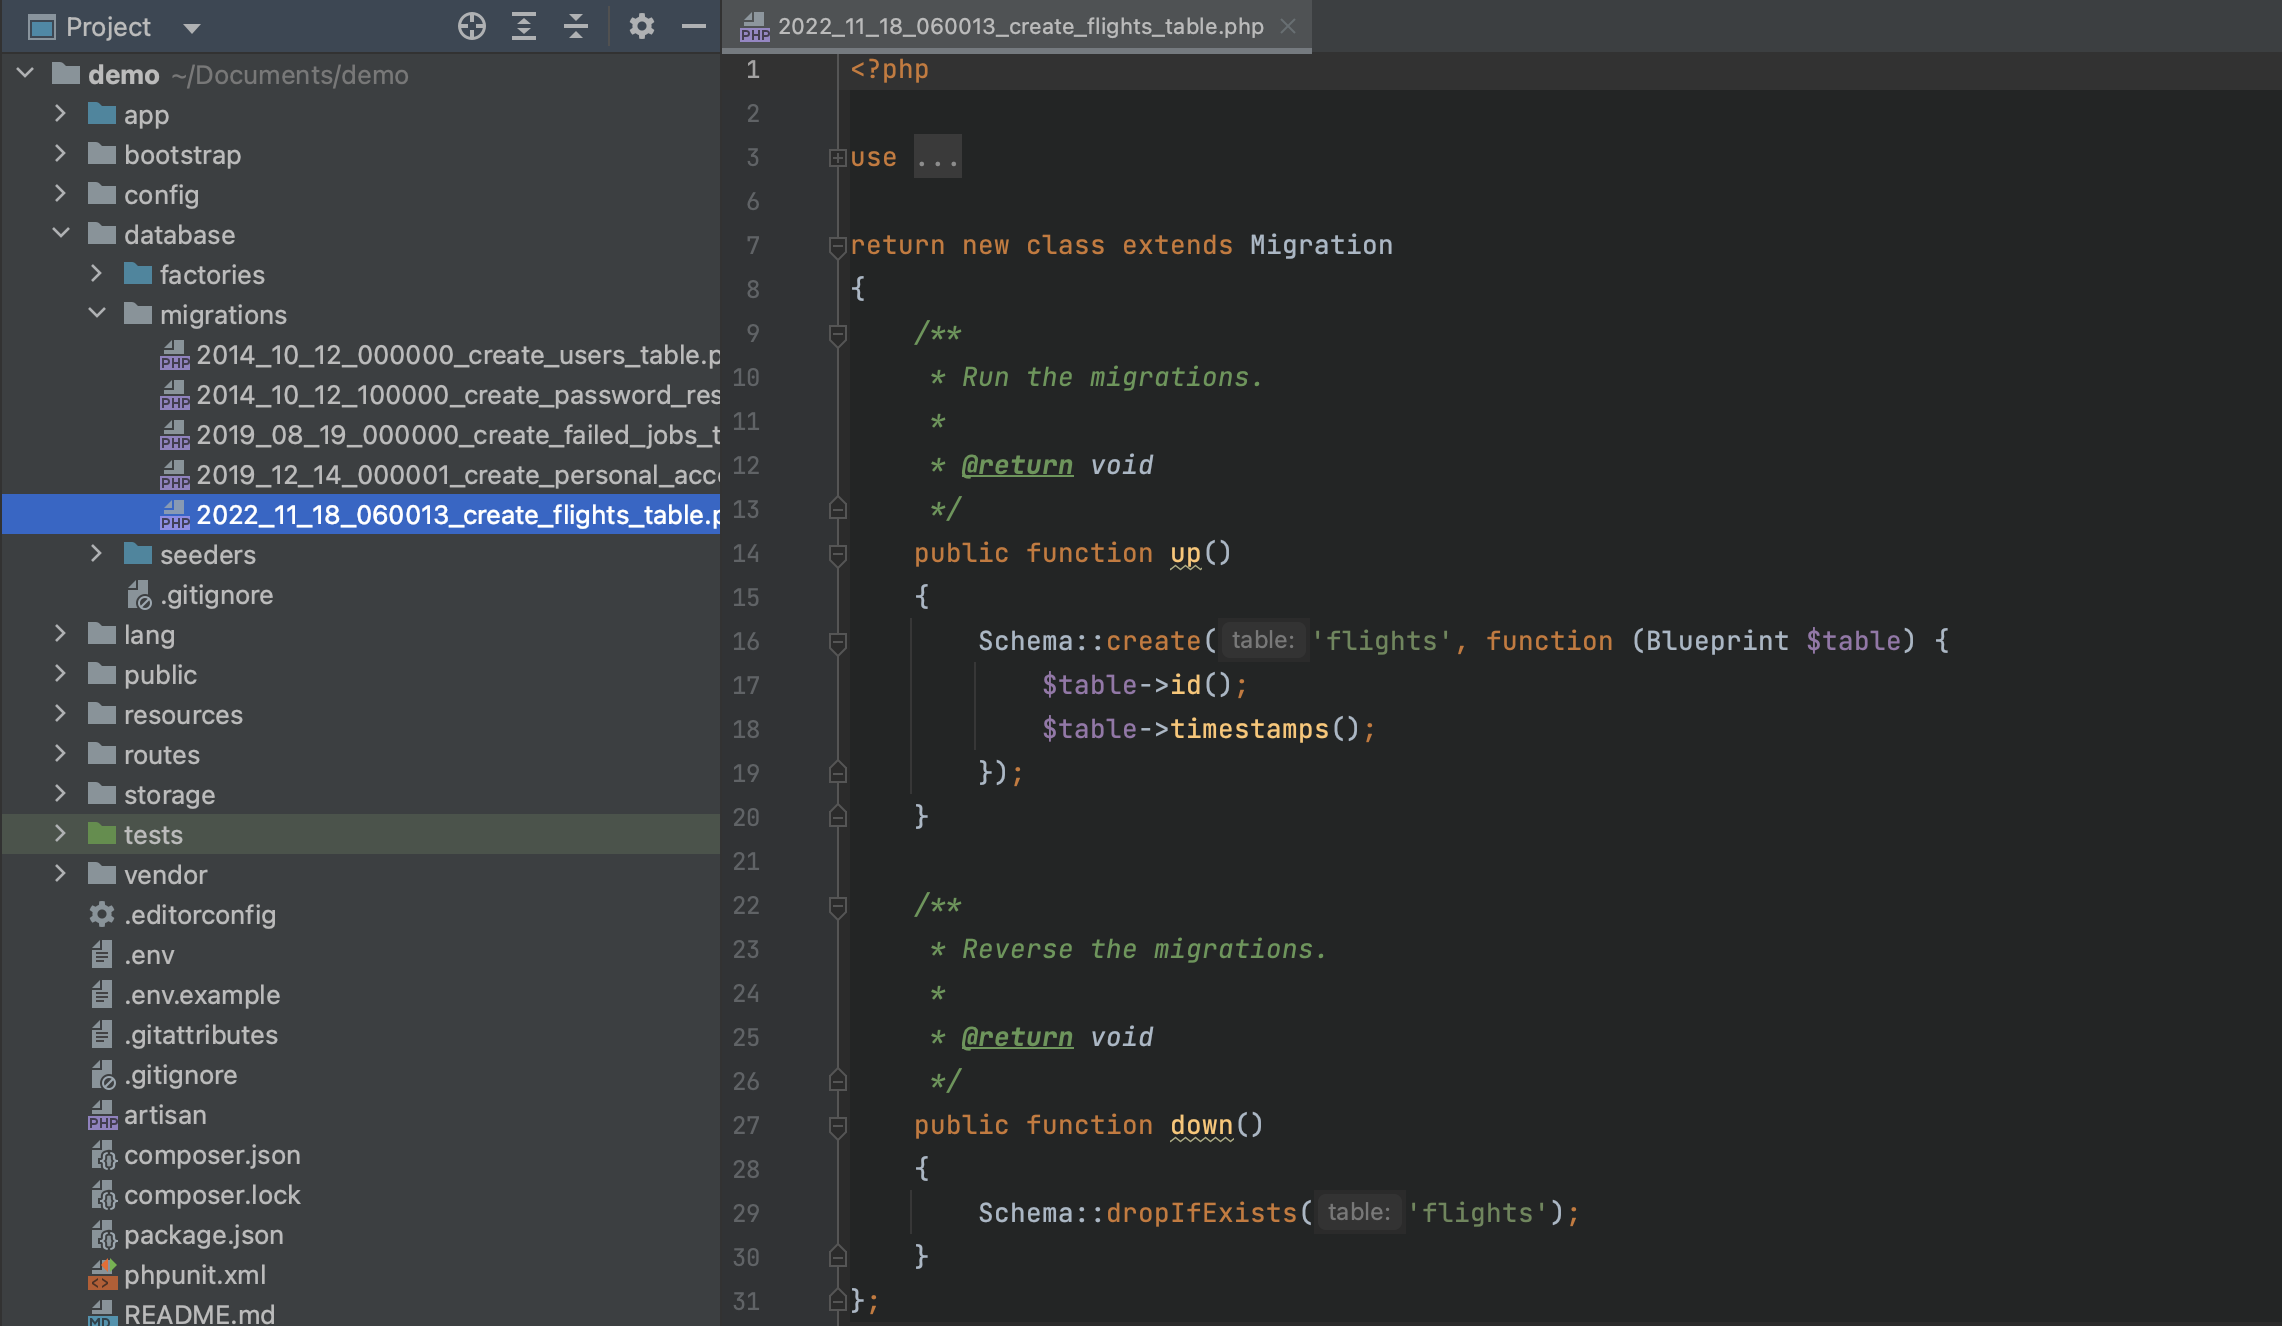This screenshot has height=1326, width=2282.
Task: Click the Blueprint type hint on line 16
Action: [1717, 641]
